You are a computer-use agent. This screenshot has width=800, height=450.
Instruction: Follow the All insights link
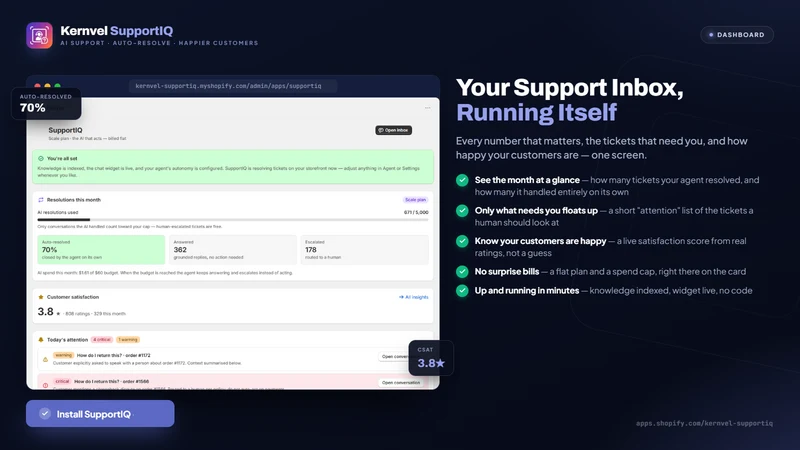coord(414,297)
